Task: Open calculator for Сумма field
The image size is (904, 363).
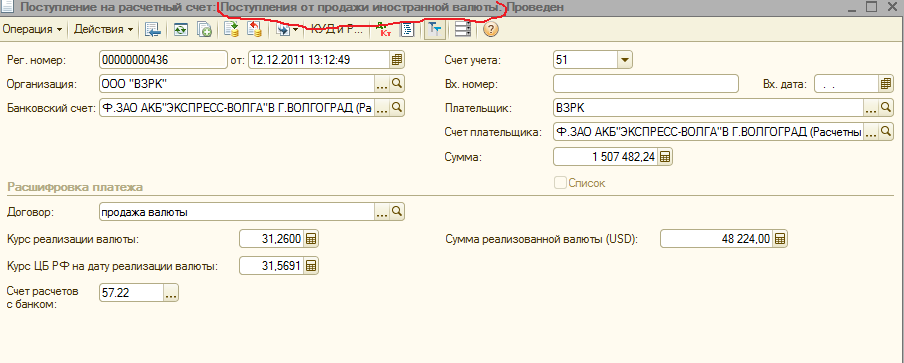Action: pyautogui.click(x=664, y=157)
